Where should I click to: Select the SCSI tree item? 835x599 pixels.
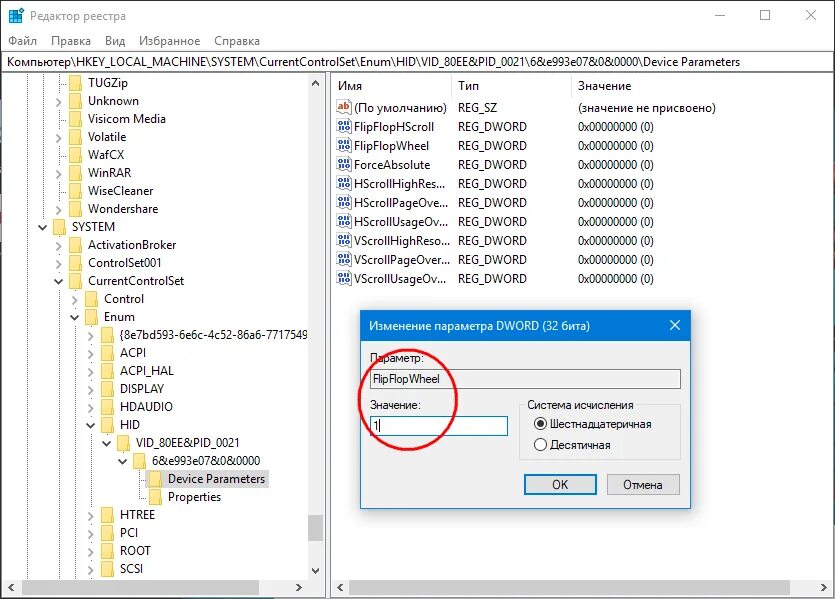131,569
